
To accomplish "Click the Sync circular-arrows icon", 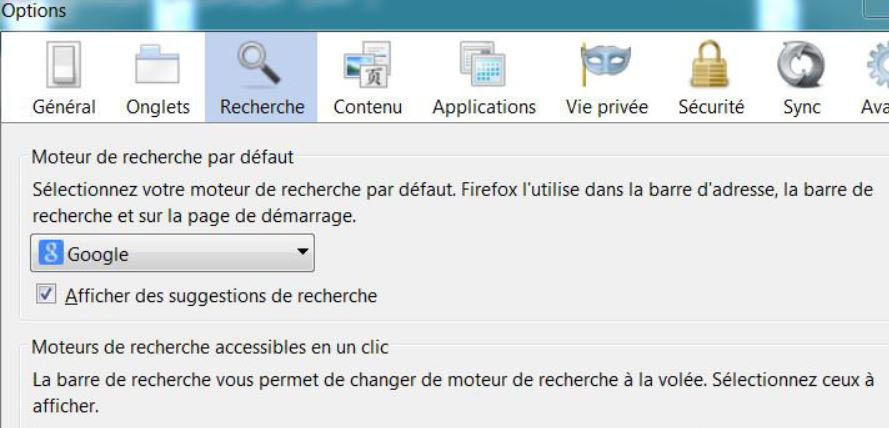I will click(801, 67).
